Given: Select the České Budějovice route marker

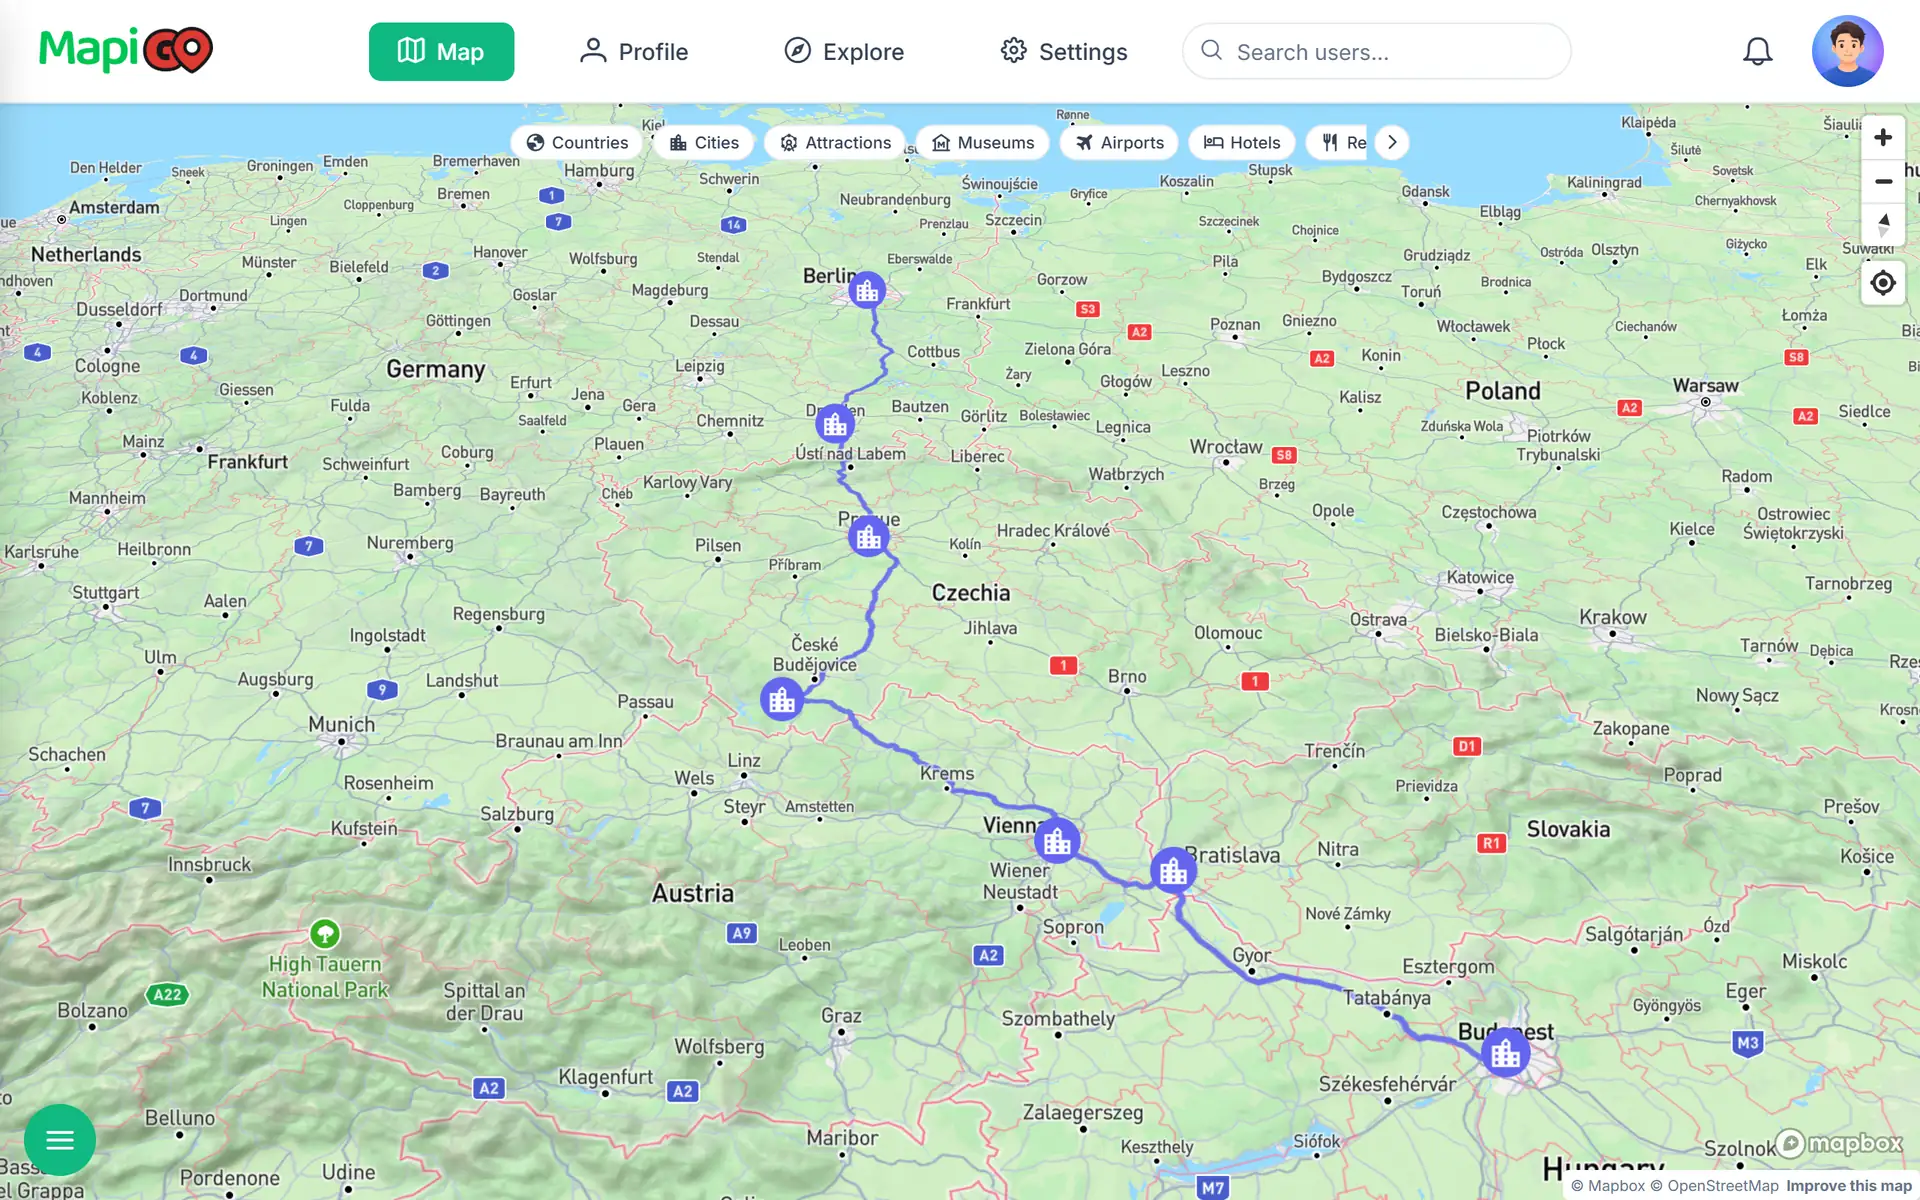Looking at the screenshot, I should [782, 699].
